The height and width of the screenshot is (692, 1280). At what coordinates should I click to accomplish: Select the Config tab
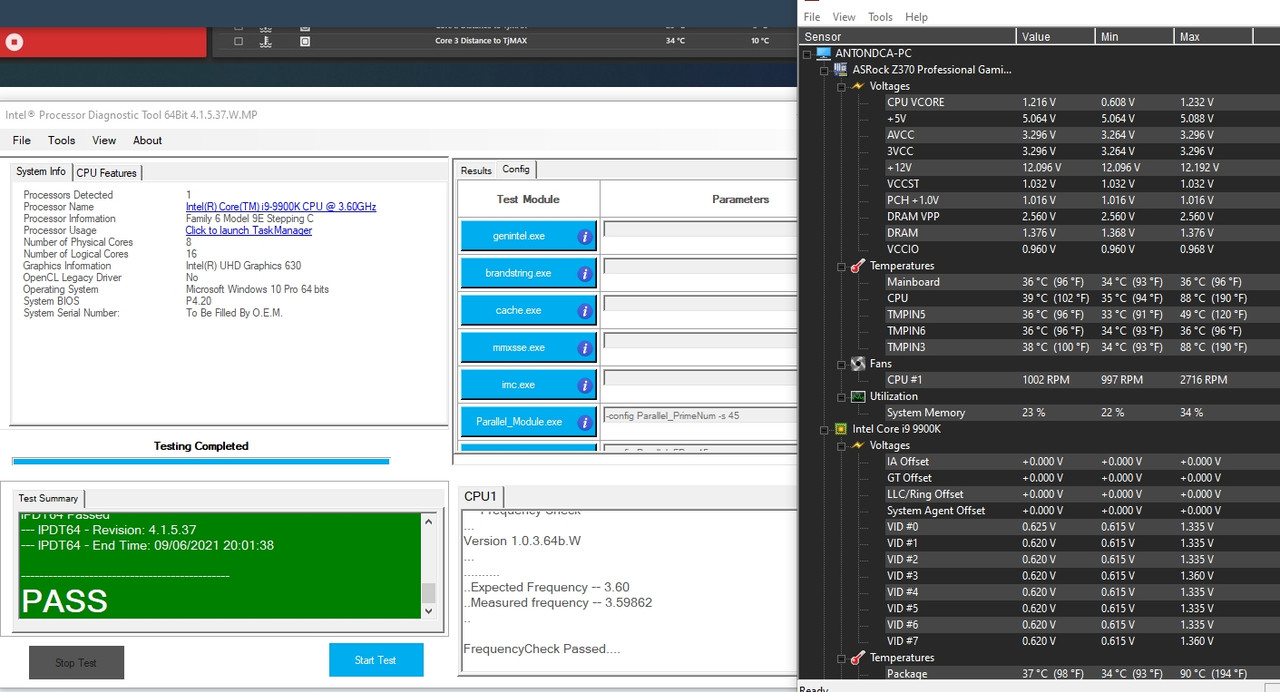516,169
